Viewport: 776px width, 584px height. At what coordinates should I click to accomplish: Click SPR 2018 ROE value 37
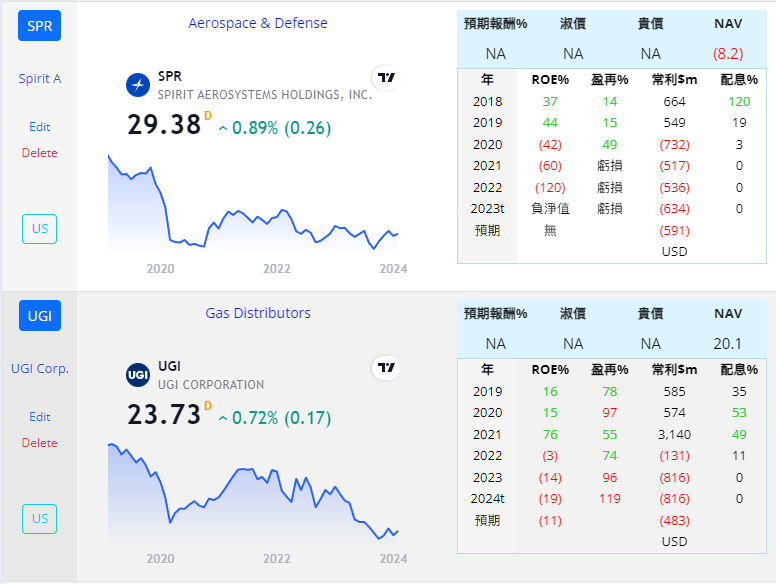click(550, 101)
